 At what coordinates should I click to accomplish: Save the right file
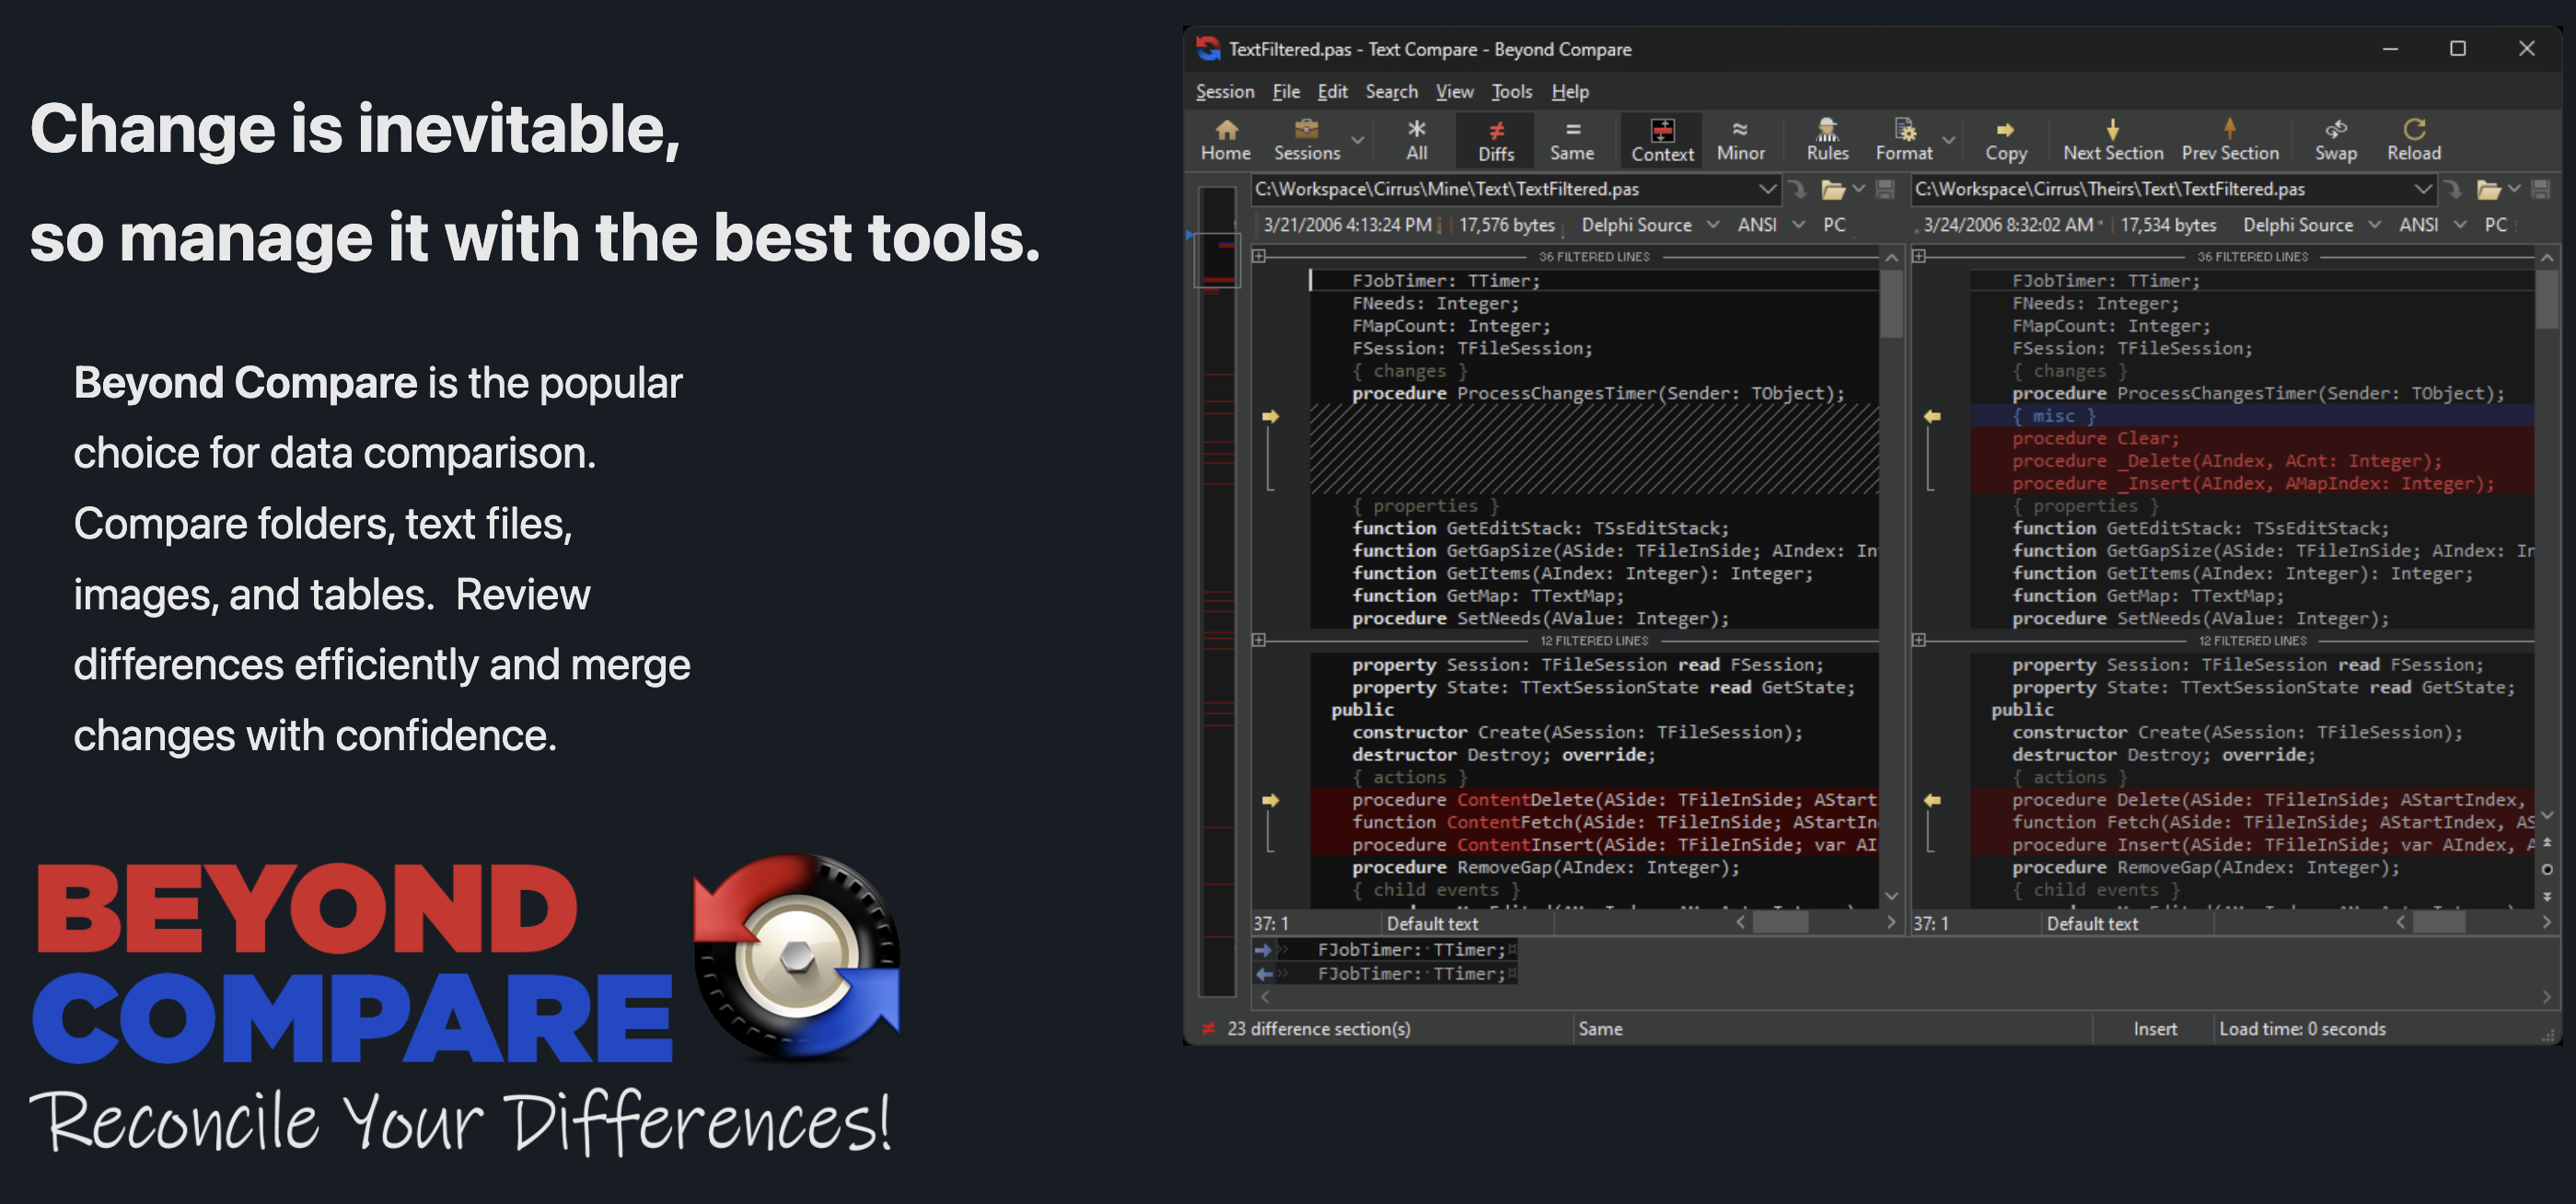pyautogui.click(x=2541, y=189)
